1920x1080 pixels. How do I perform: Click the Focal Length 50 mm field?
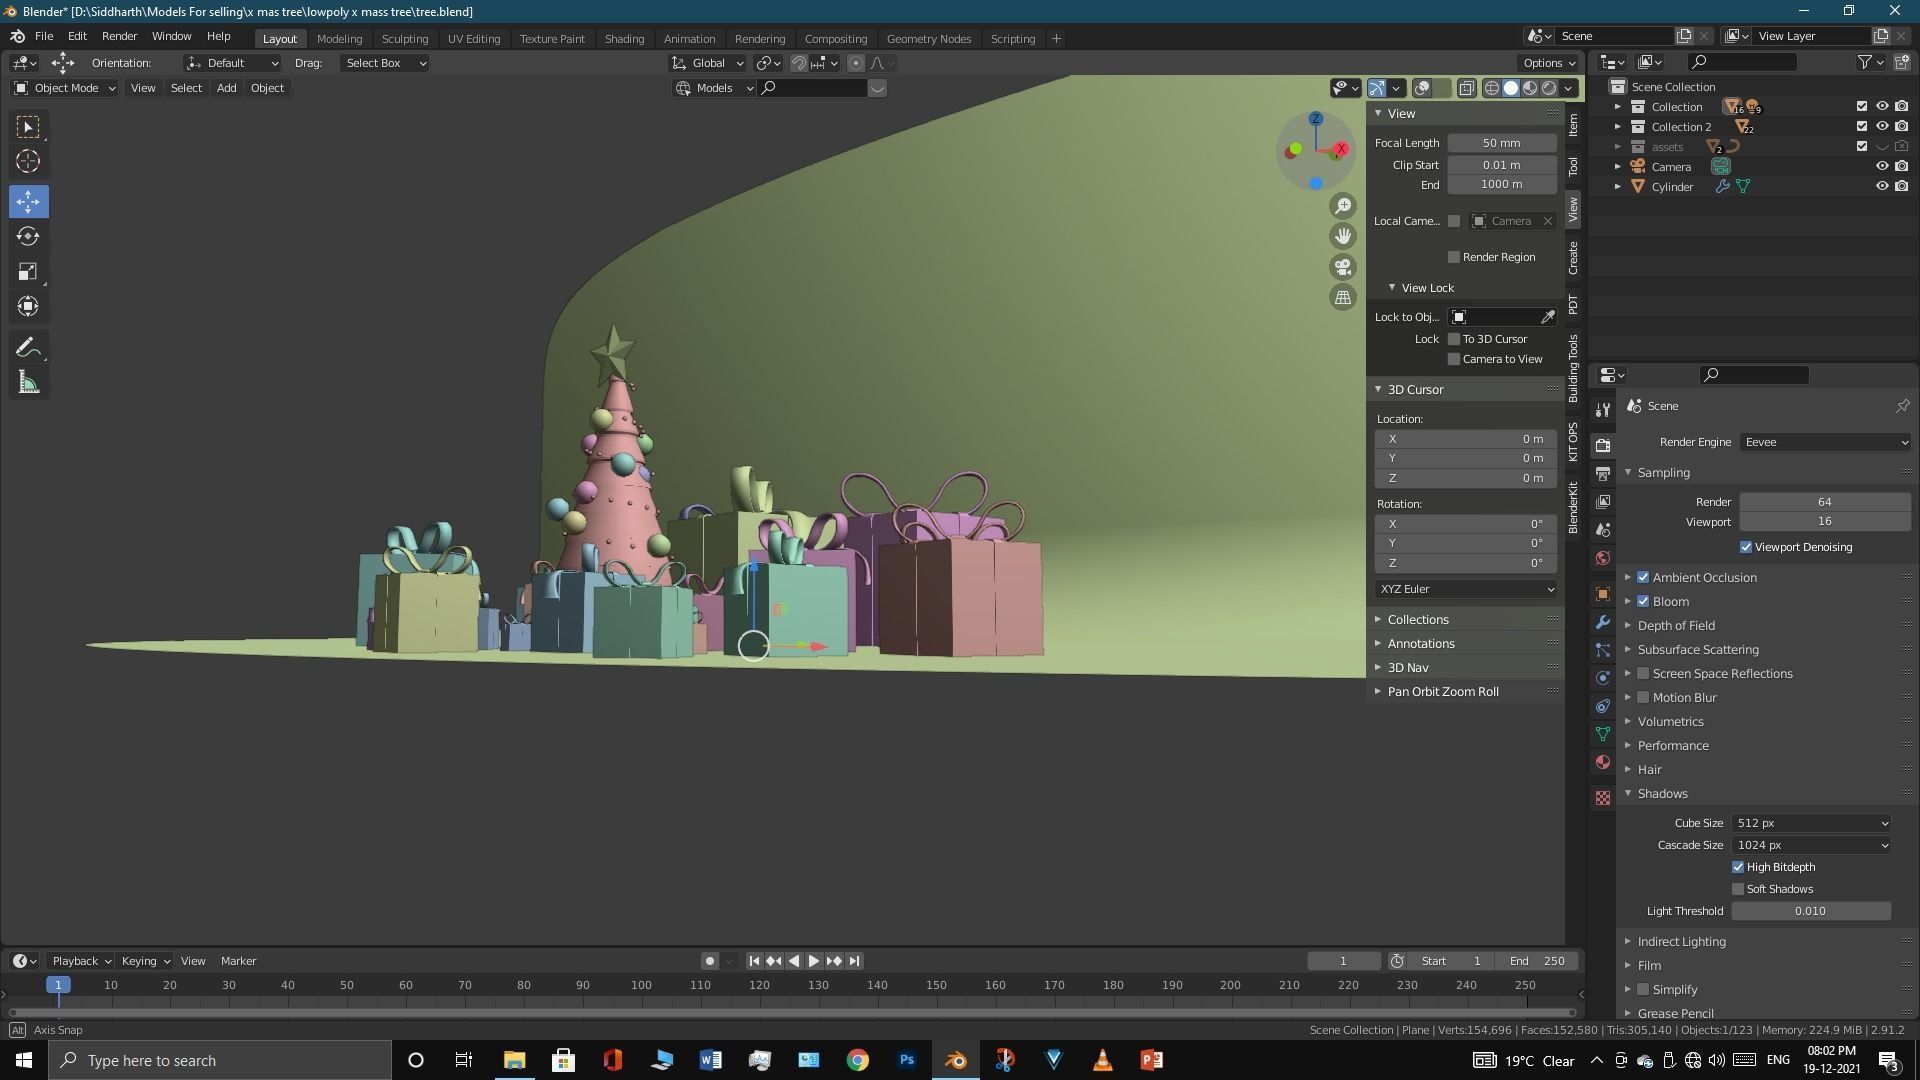pyautogui.click(x=1502, y=143)
